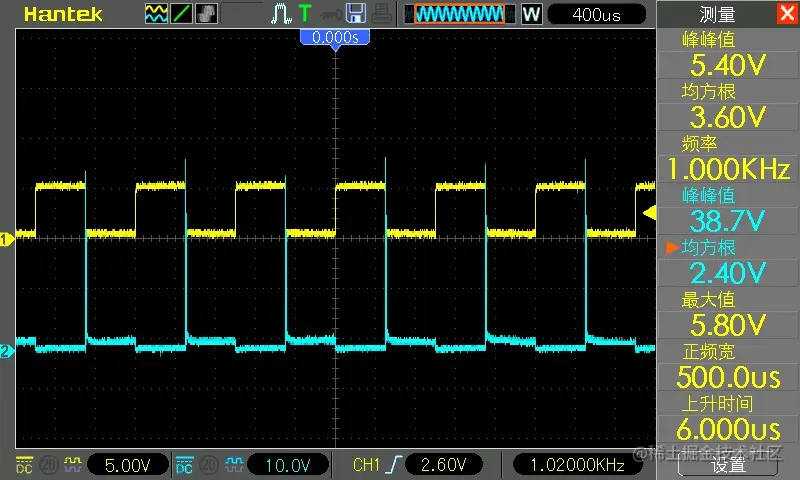Viewport: 800px width, 480px height.
Task: Click the yellow 5.40V peak-to-peak value
Action: [728, 65]
